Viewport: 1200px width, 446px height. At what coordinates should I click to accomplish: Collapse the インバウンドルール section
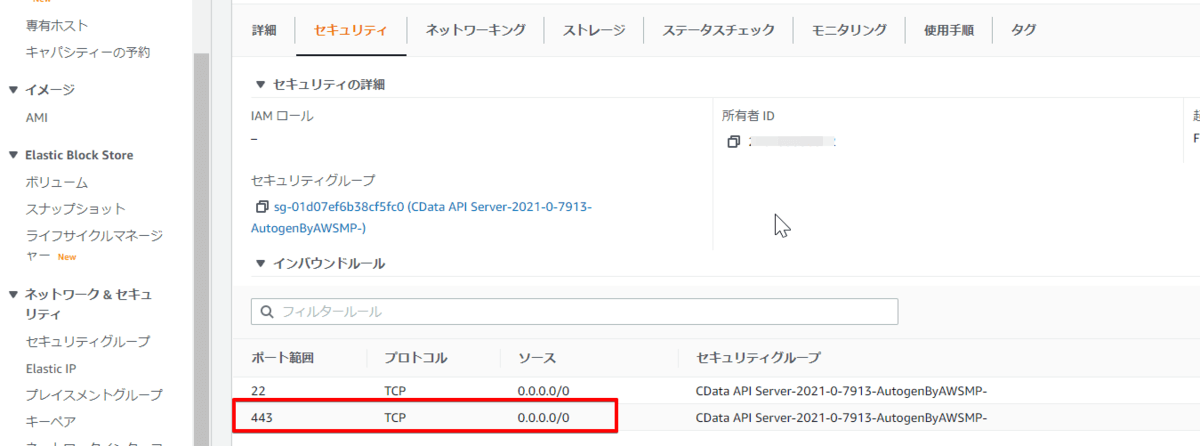tap(261, 264)
